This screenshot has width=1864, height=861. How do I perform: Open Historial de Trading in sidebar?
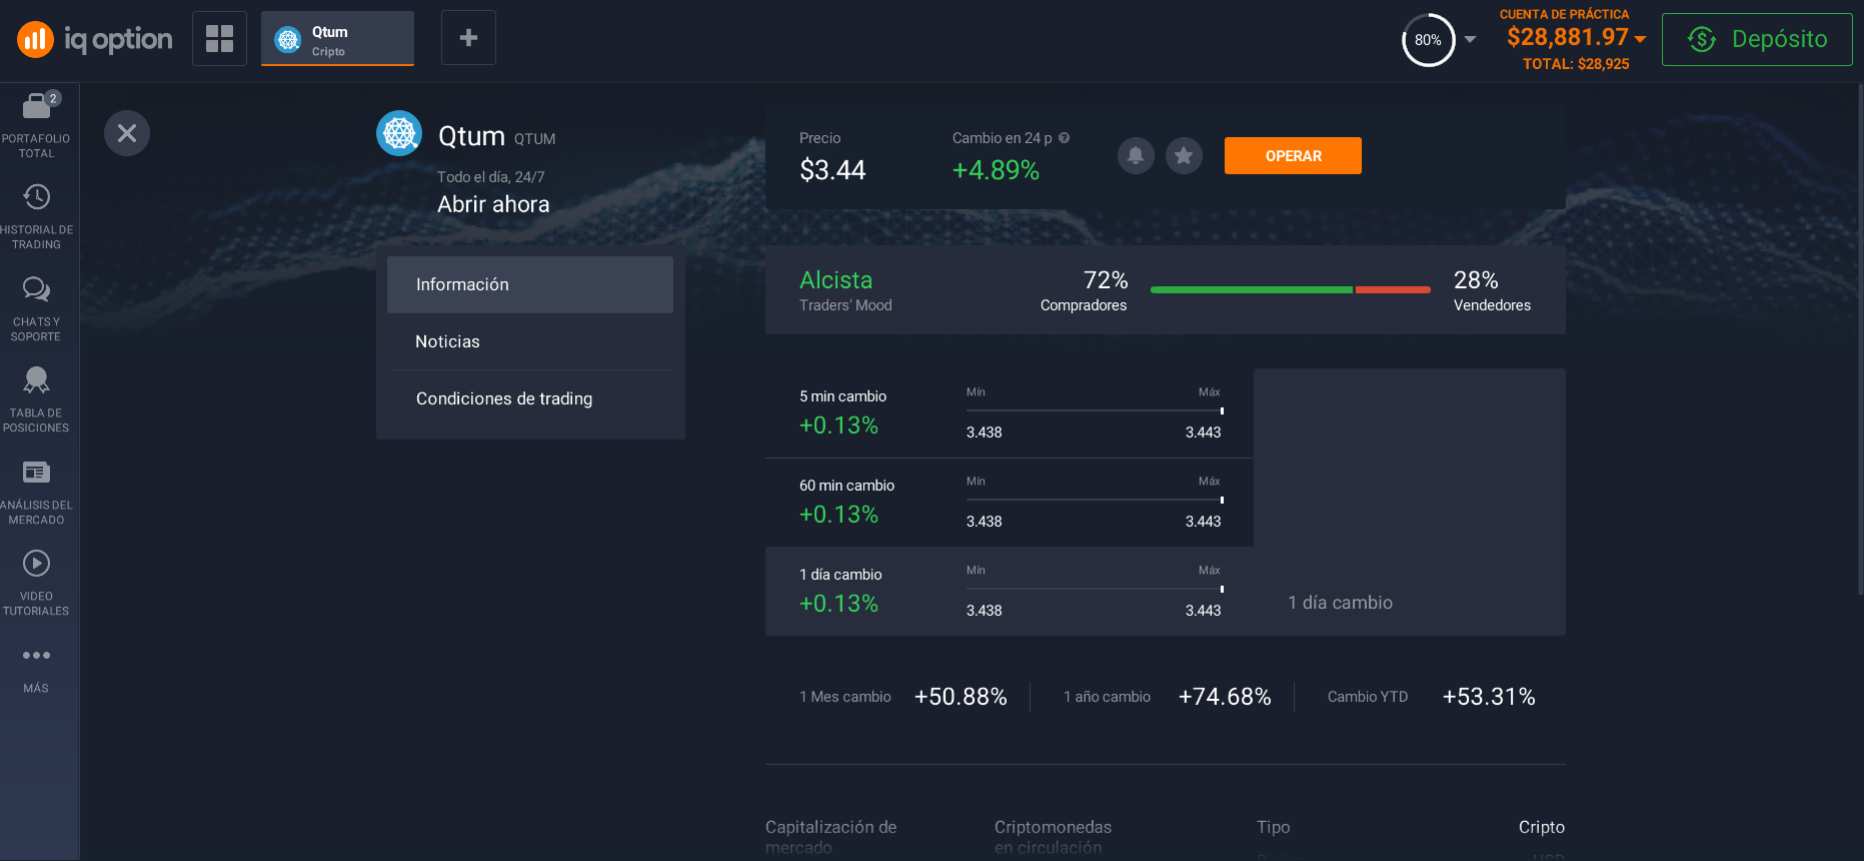(37, 198)
